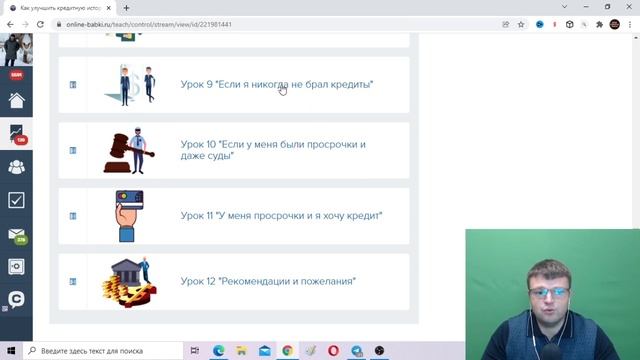Click the Windows search box "Введите здесь текст для поиска"
The width and height of the screenshot is (640, 360).
point(103,351)
